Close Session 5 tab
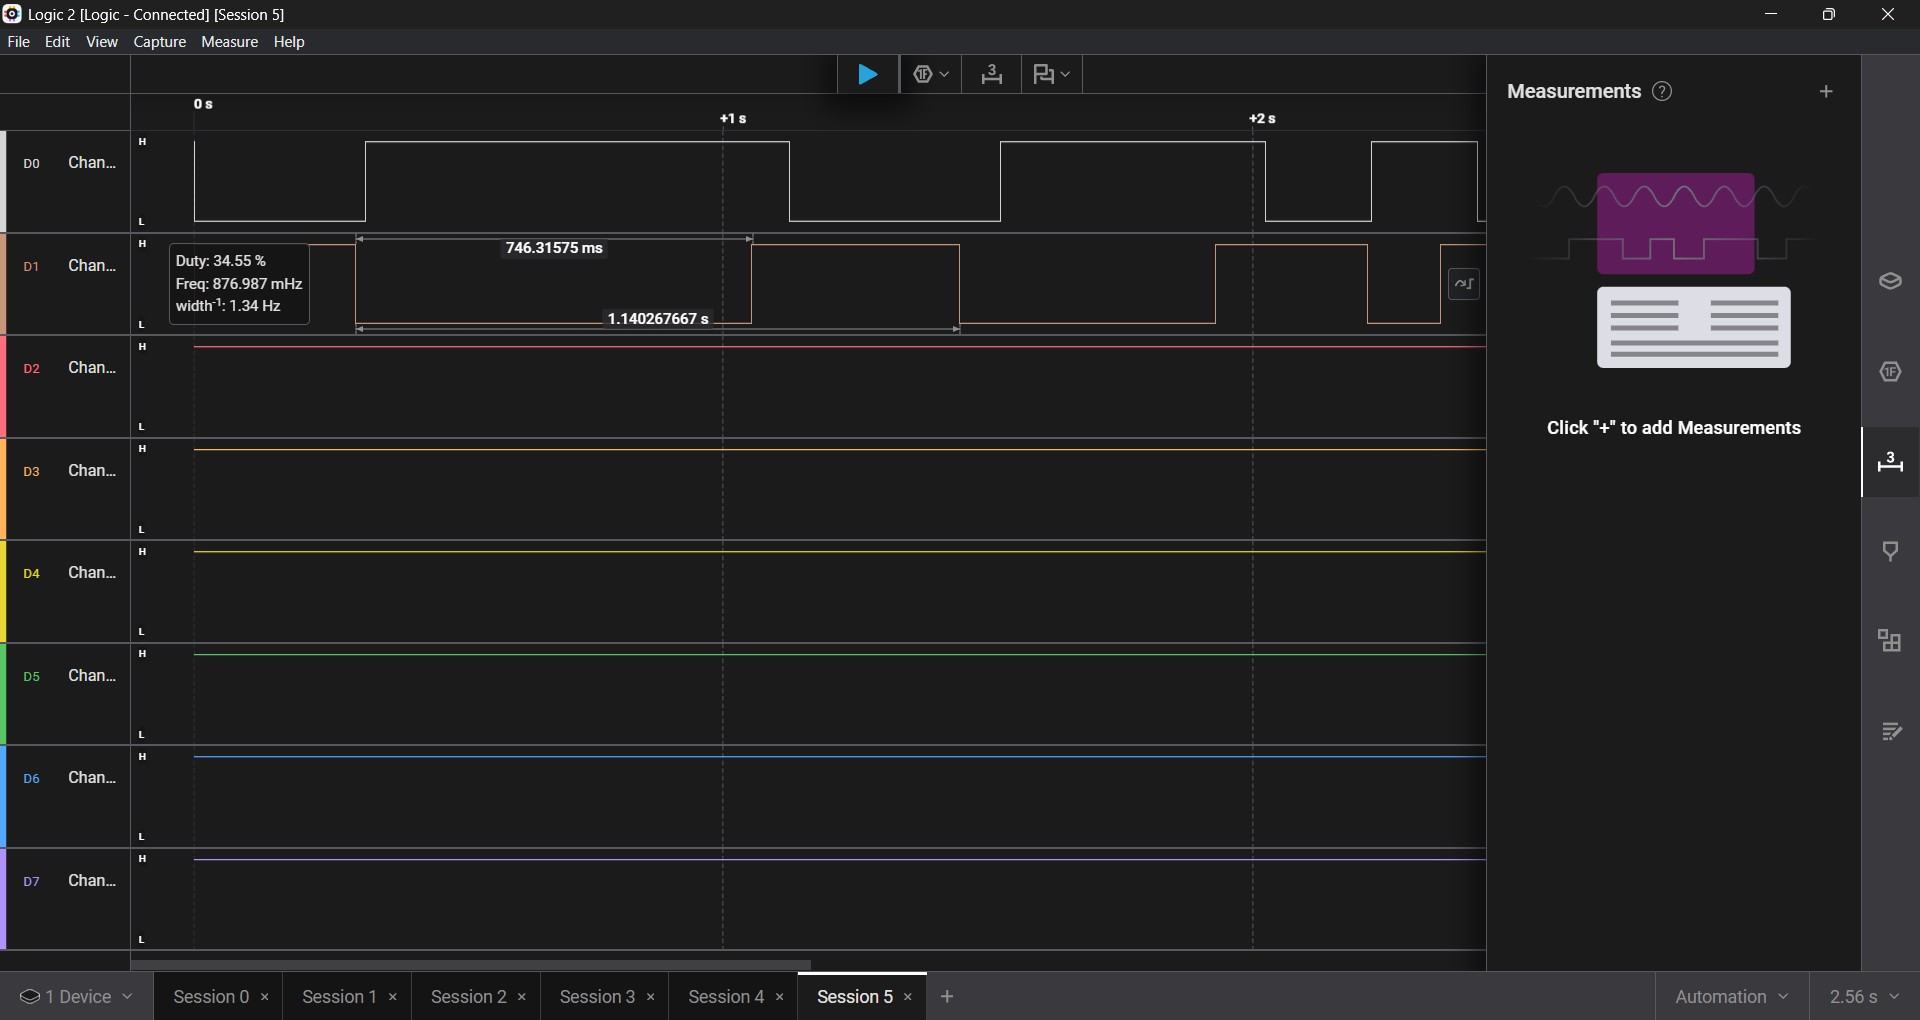 coord(908,997)
